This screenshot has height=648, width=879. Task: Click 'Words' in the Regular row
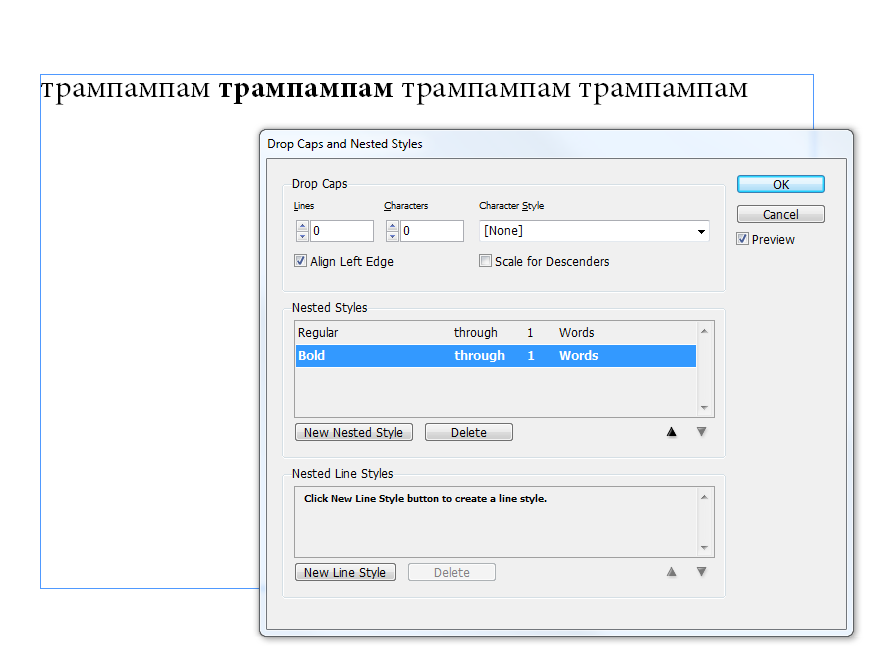(x=576, y=333)
